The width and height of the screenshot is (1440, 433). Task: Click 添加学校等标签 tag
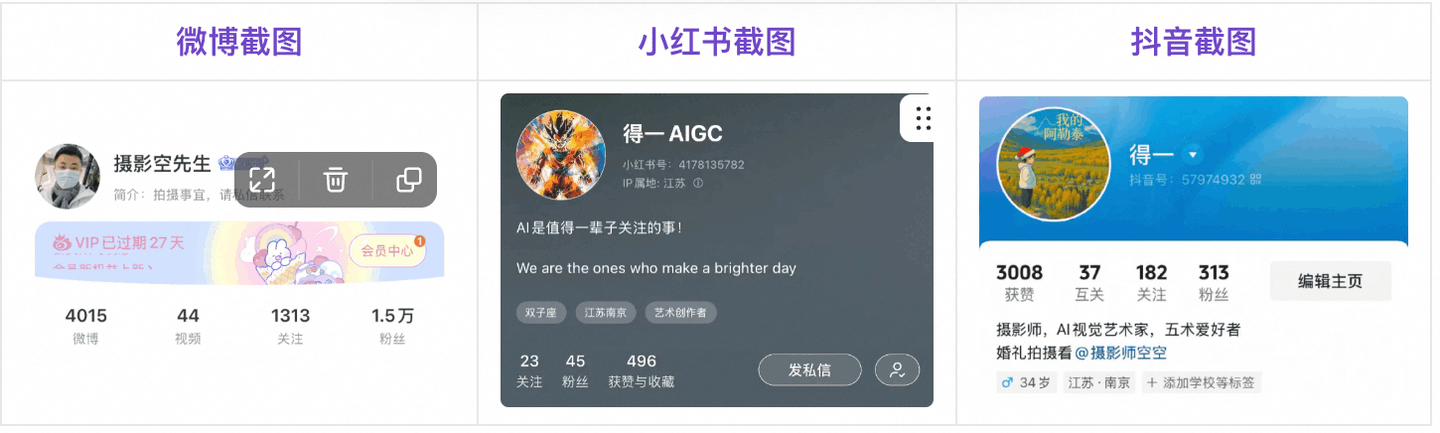point(1201,382)
